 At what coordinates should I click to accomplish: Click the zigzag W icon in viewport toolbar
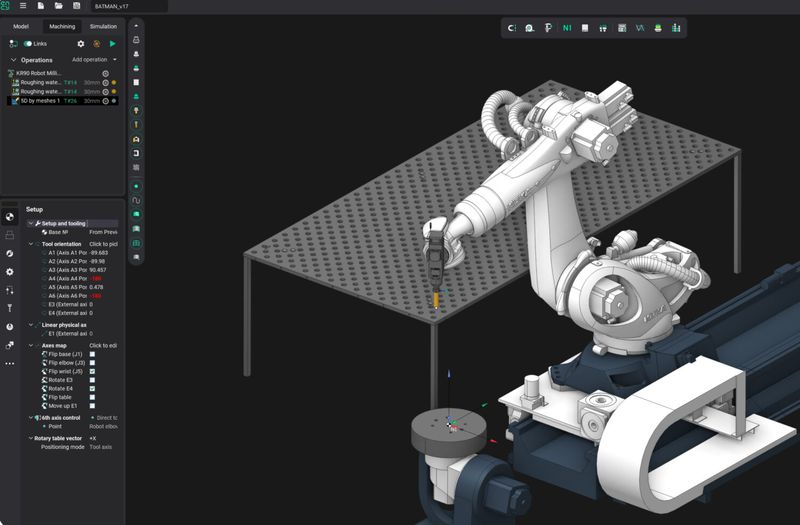click(640, 28)
